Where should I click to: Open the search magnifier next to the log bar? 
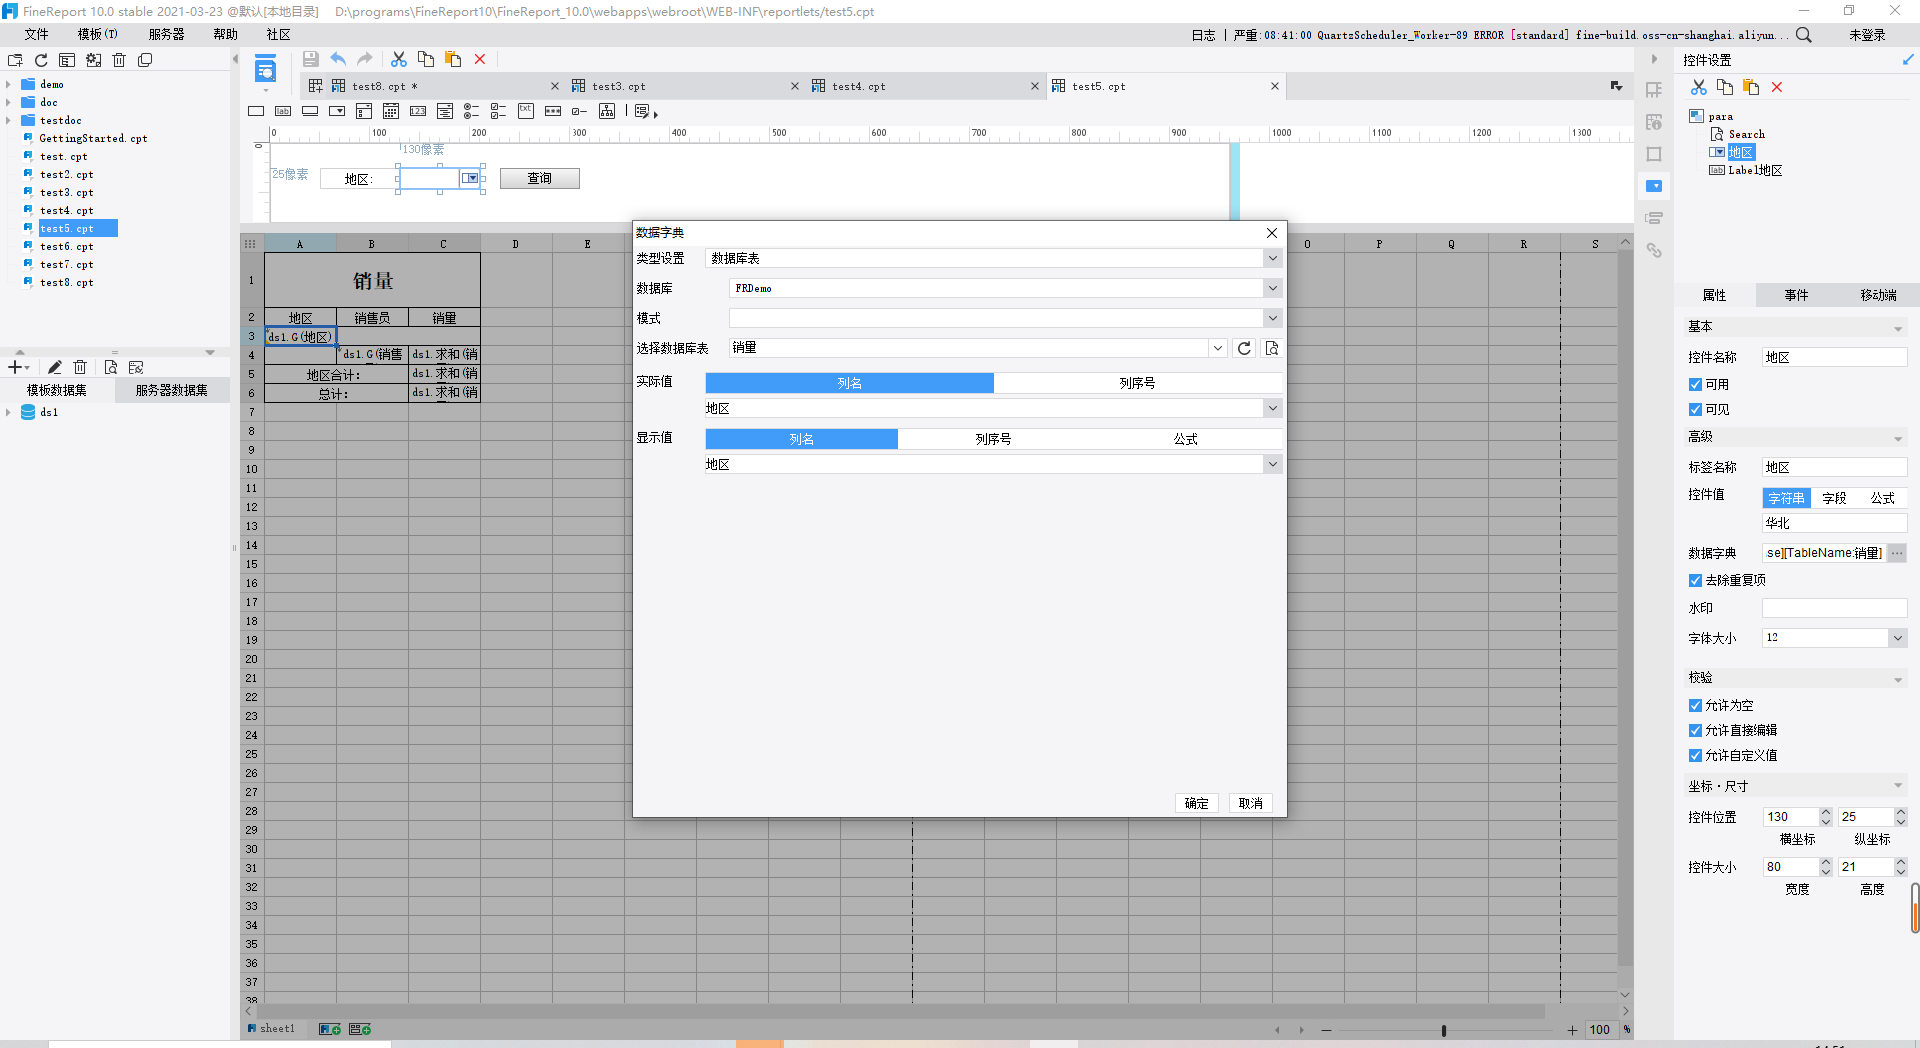point(1804,35)
